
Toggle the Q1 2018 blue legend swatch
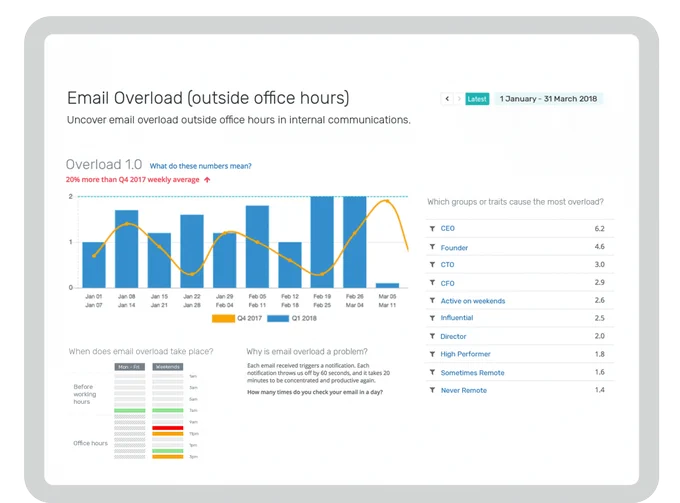pyautogui.click(x=278, y=318)
